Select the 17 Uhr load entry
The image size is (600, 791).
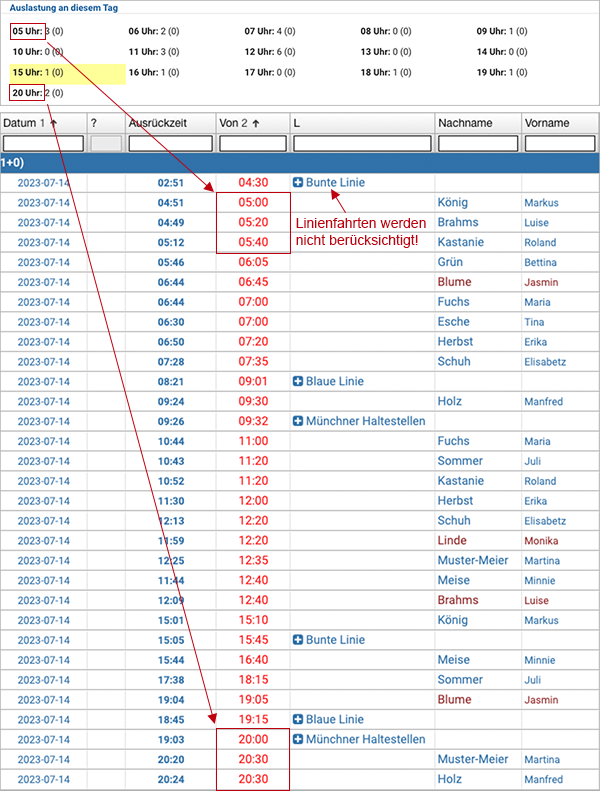(x=270, y=73)
